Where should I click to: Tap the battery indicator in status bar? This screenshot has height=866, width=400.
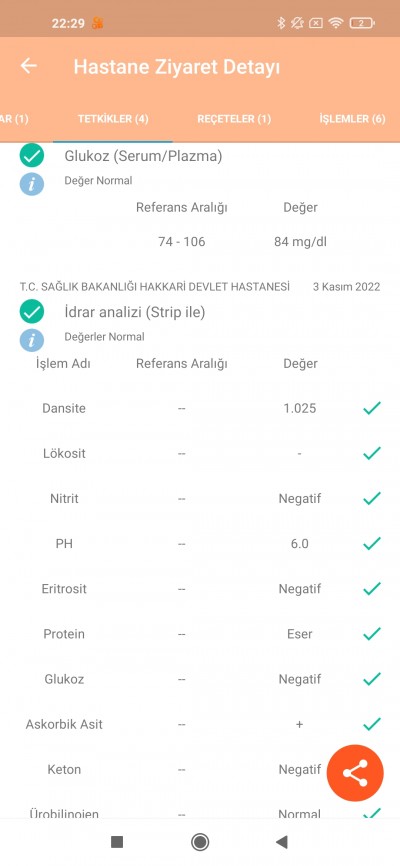coord(362,23)
